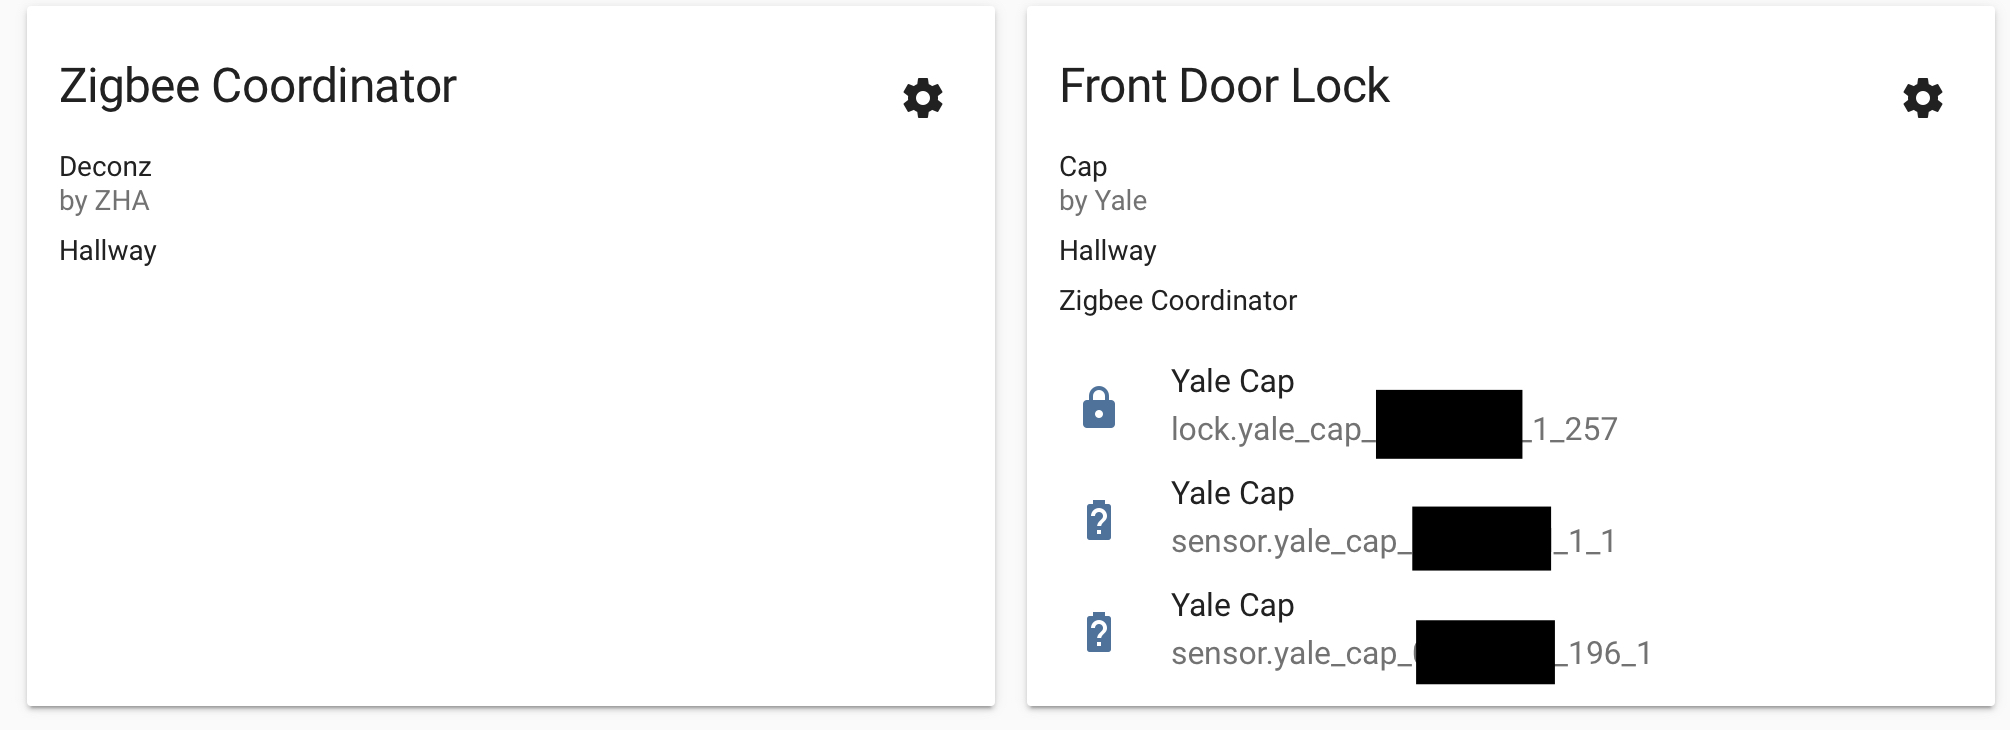
Task: Open Yale Cap name above sensor ending 196_1
Action: pyautogui.click(x=1232, y=605)
